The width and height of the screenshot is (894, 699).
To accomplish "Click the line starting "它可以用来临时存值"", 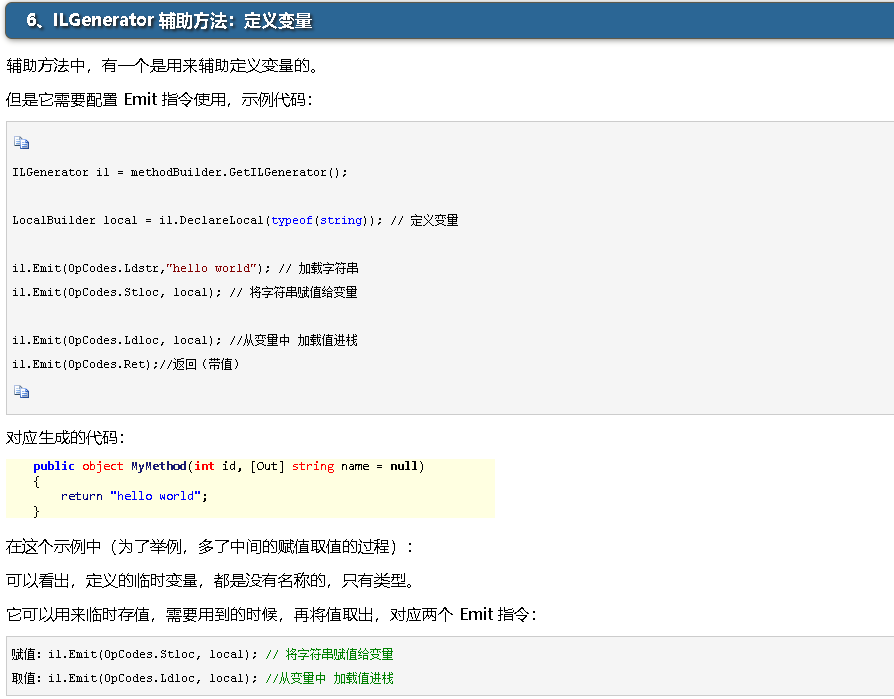I will click(x=271, y=614).
